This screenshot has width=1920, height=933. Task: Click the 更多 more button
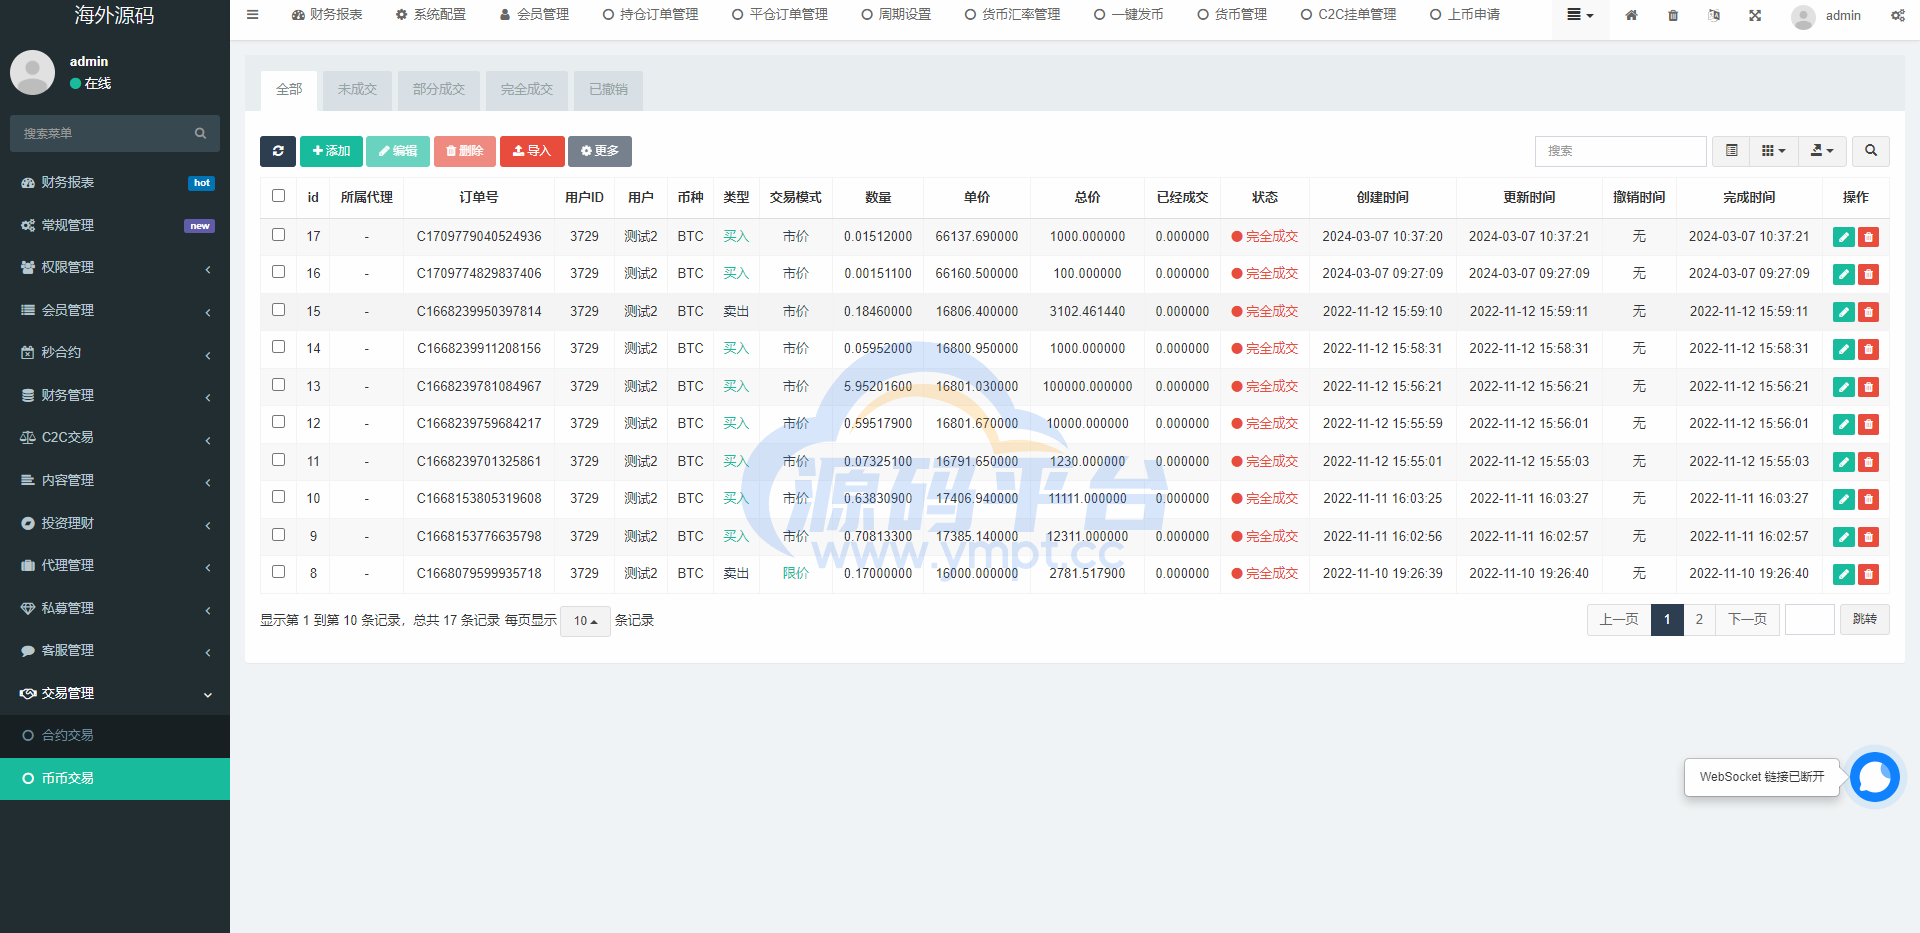600,151
